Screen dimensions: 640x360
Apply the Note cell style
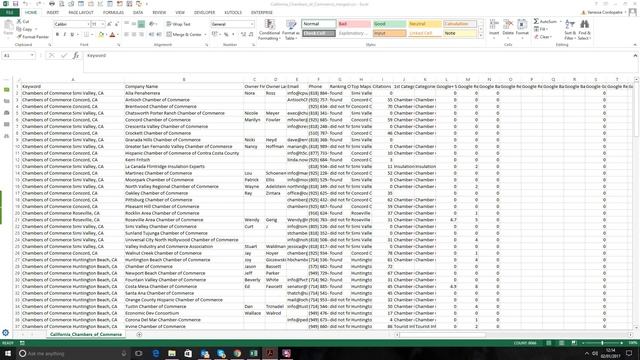coord(460,33)
